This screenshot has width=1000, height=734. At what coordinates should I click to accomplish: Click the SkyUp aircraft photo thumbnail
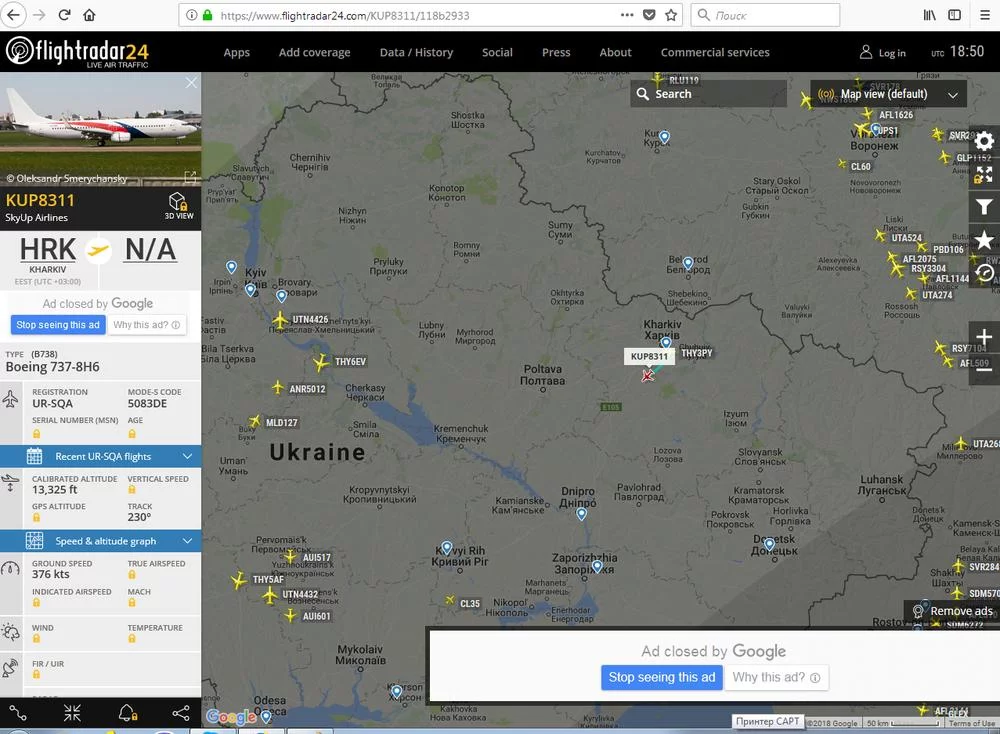click(101, 129)
